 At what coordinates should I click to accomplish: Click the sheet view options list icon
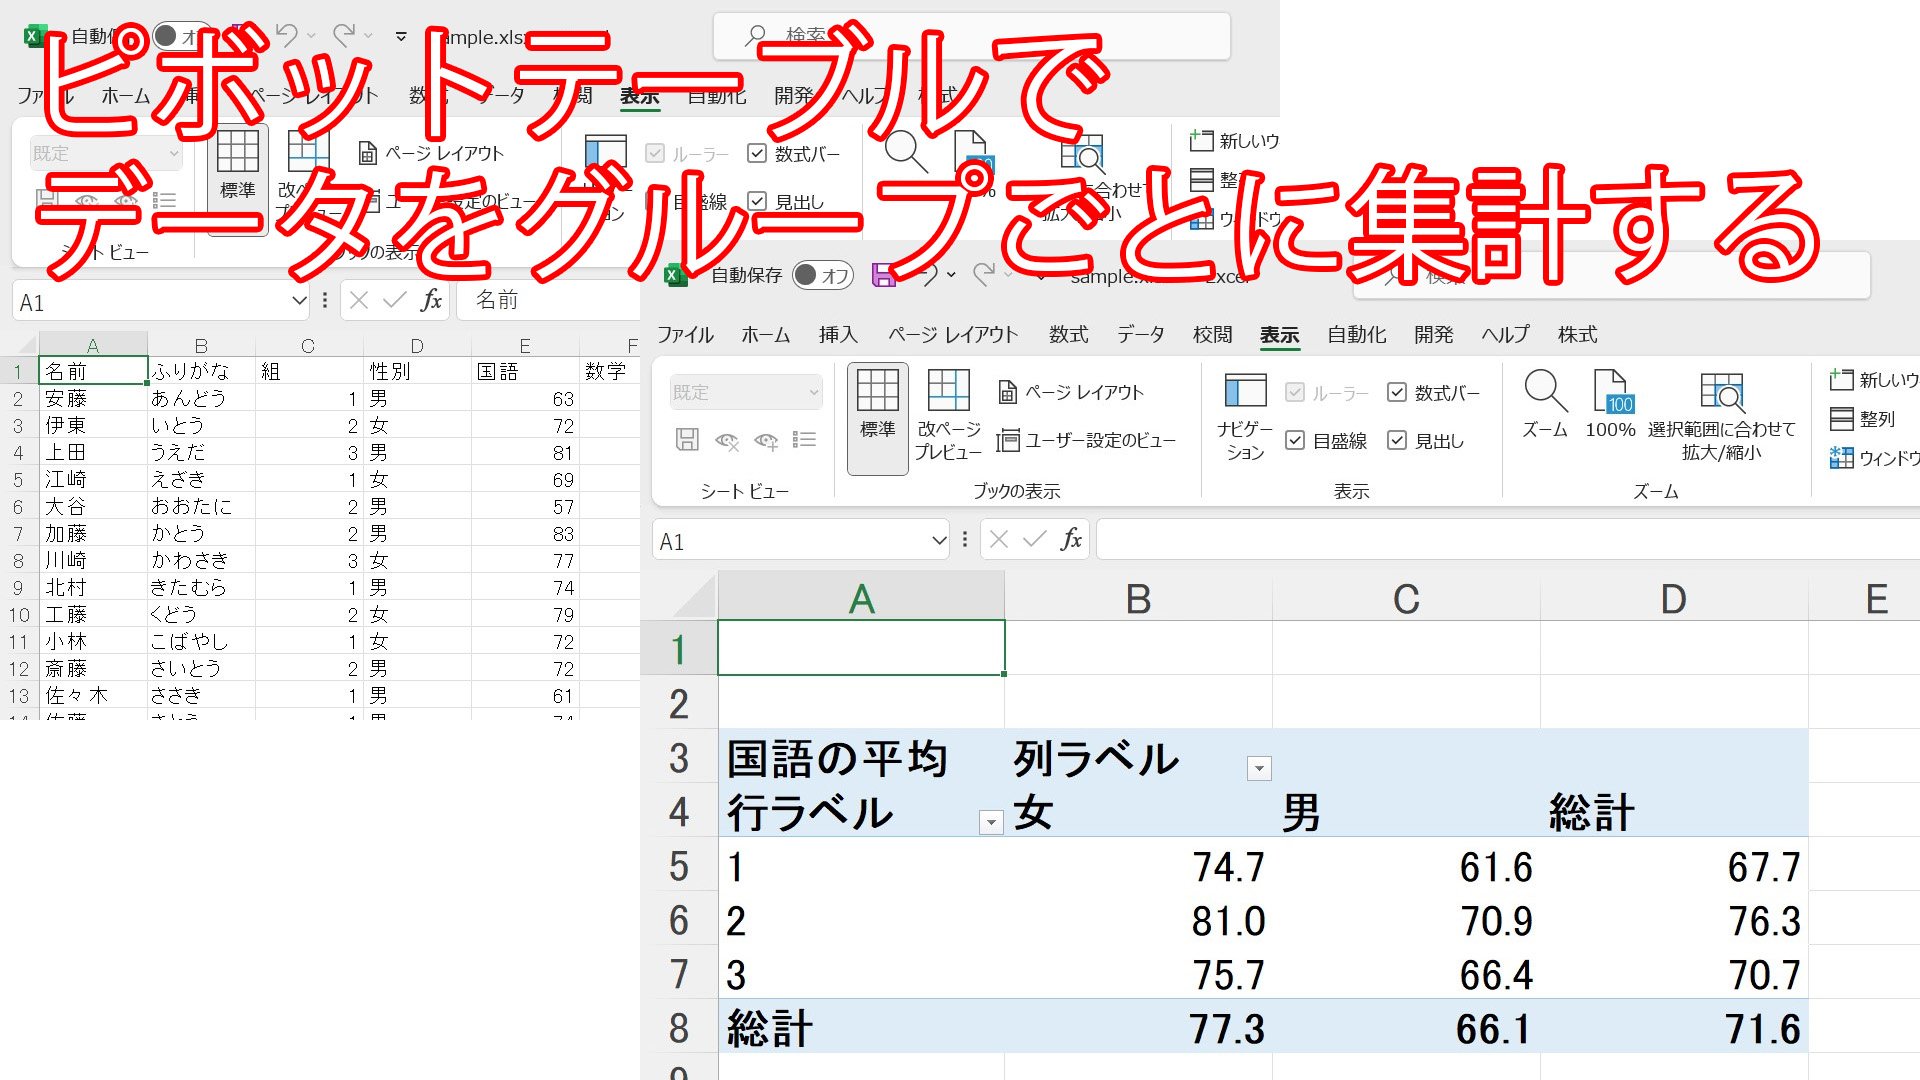[804, 440]
